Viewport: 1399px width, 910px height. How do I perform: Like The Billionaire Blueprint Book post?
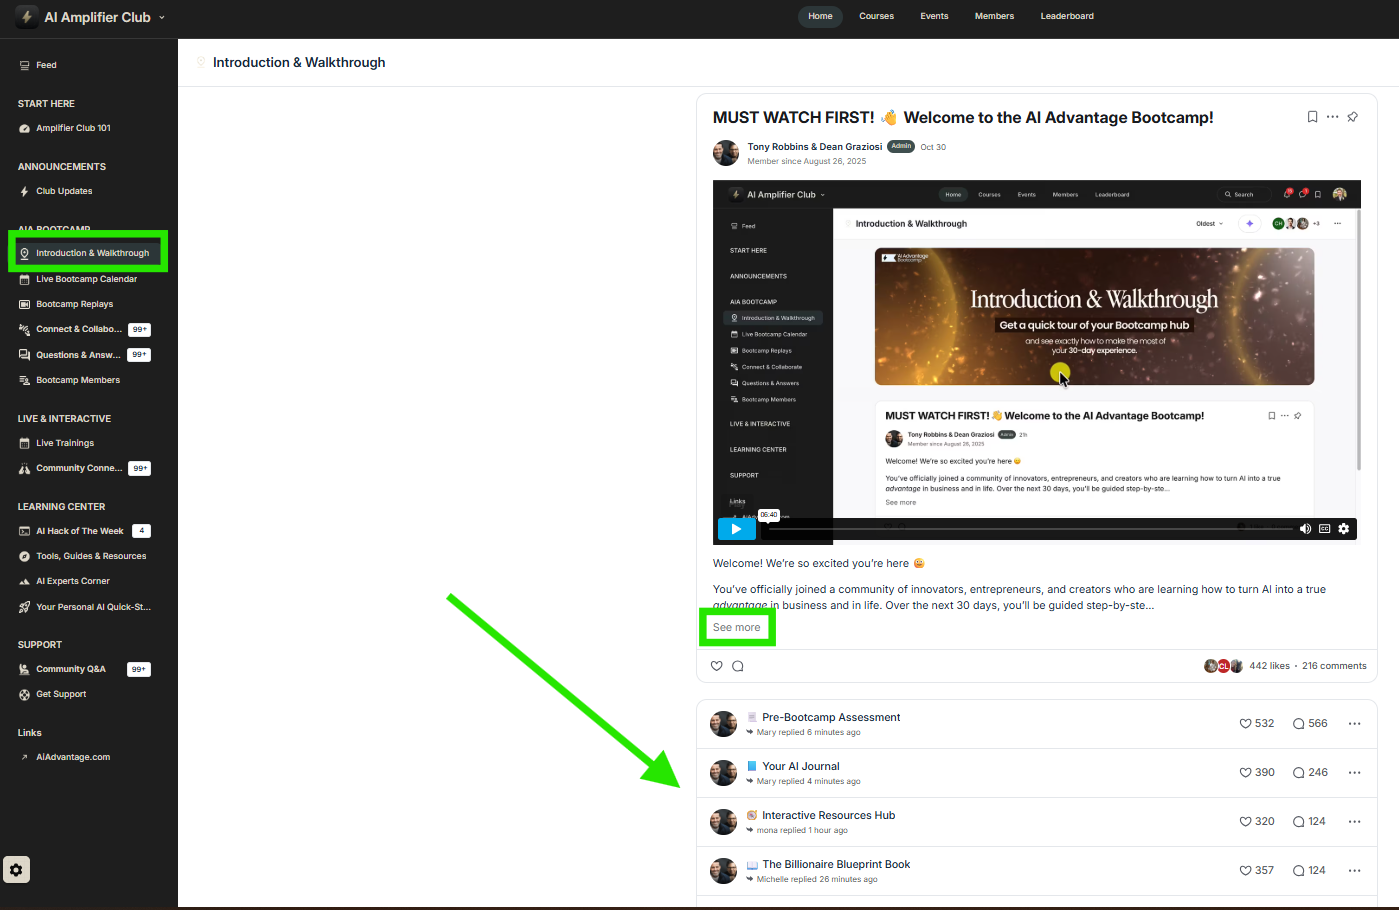[1257, 870]
